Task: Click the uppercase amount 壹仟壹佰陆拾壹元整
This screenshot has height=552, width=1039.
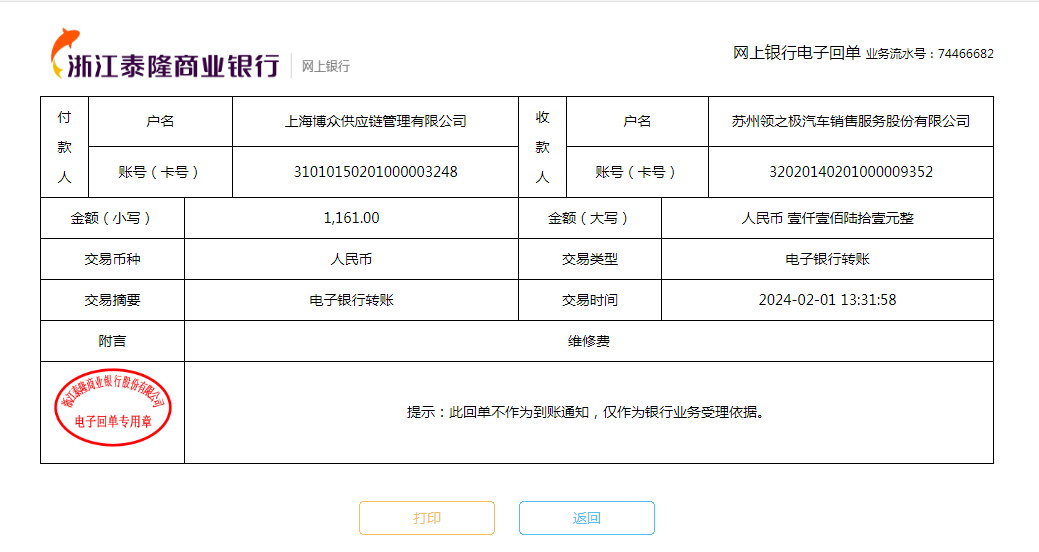Action: (827, 218)
